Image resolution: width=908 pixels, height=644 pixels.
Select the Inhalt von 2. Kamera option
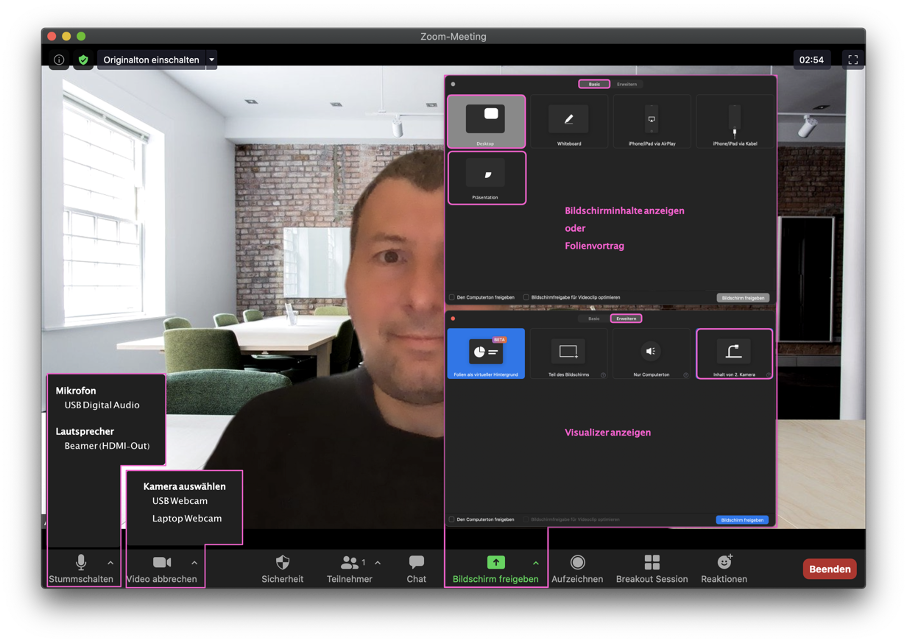click(x=734, y=354)
